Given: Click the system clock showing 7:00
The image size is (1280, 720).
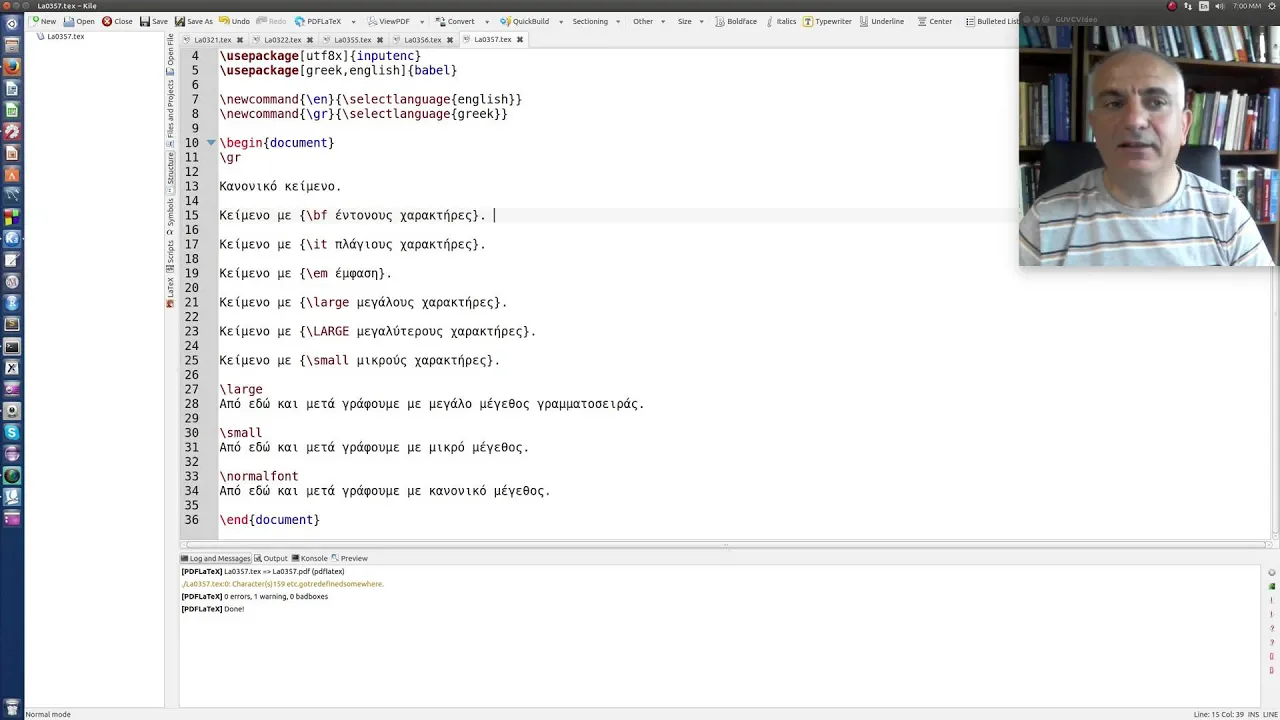Looking at the screenshot, I should [x=1247, y=6].
